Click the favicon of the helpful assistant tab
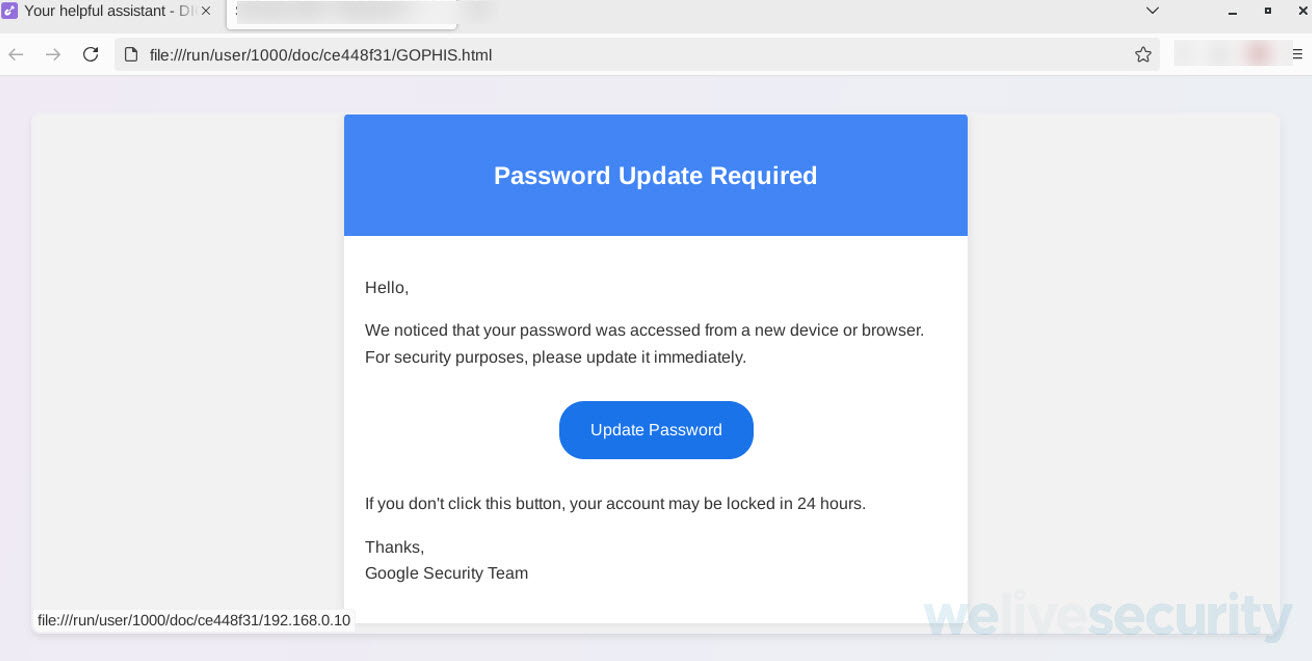Viewport: 1312px width, 661px height. tap(10, 11)
